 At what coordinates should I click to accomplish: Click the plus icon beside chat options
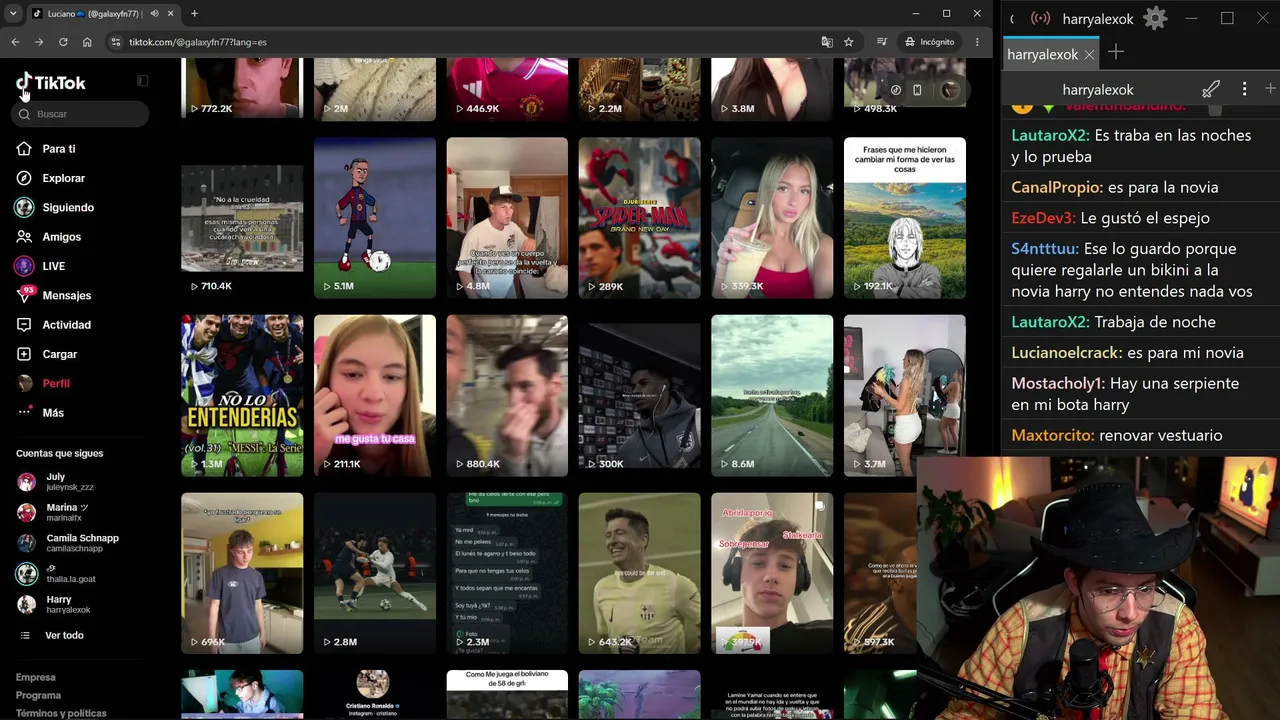[x=1270, y=89]
